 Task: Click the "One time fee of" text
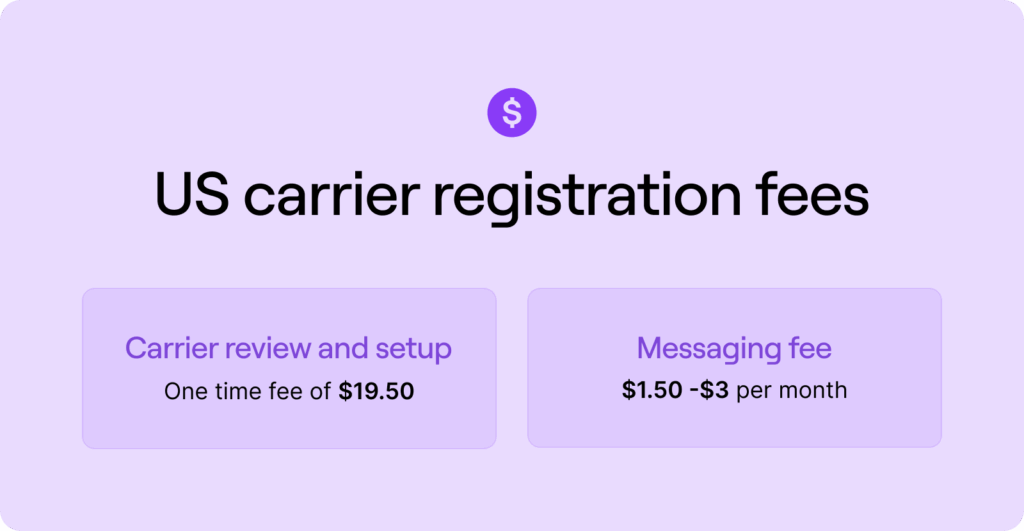coord(247,392)
